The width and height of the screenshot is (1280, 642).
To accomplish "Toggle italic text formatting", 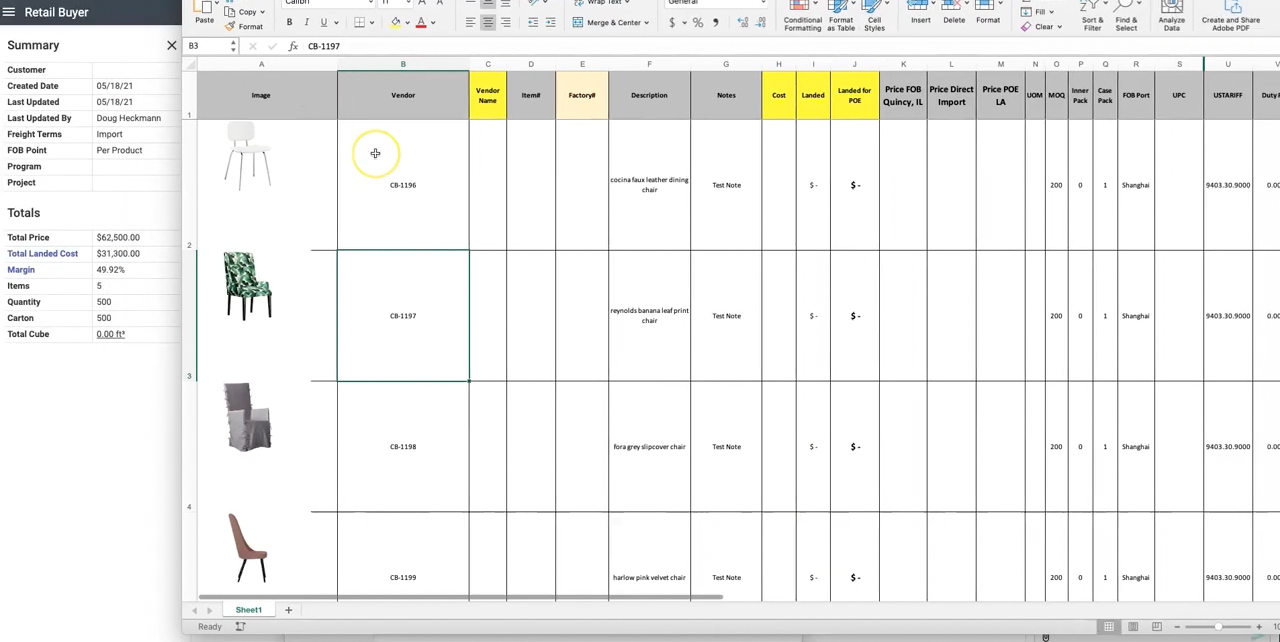I will [306, 22].
